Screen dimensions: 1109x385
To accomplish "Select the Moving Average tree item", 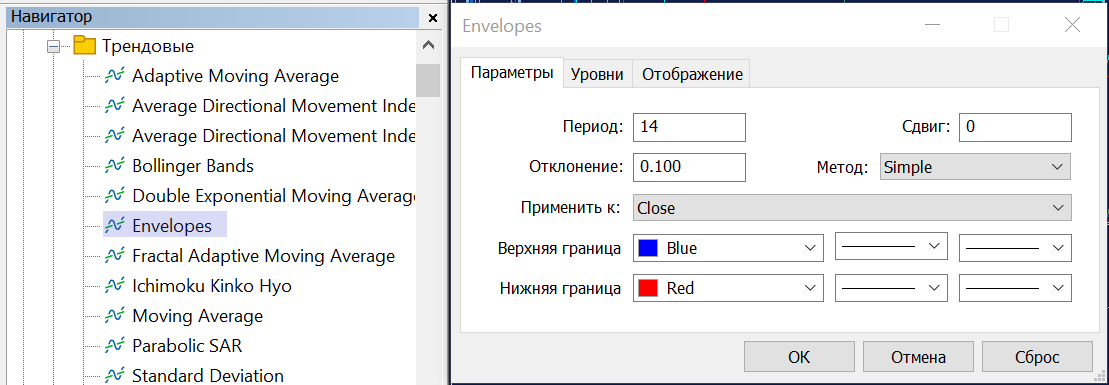I will pos(197,316).
